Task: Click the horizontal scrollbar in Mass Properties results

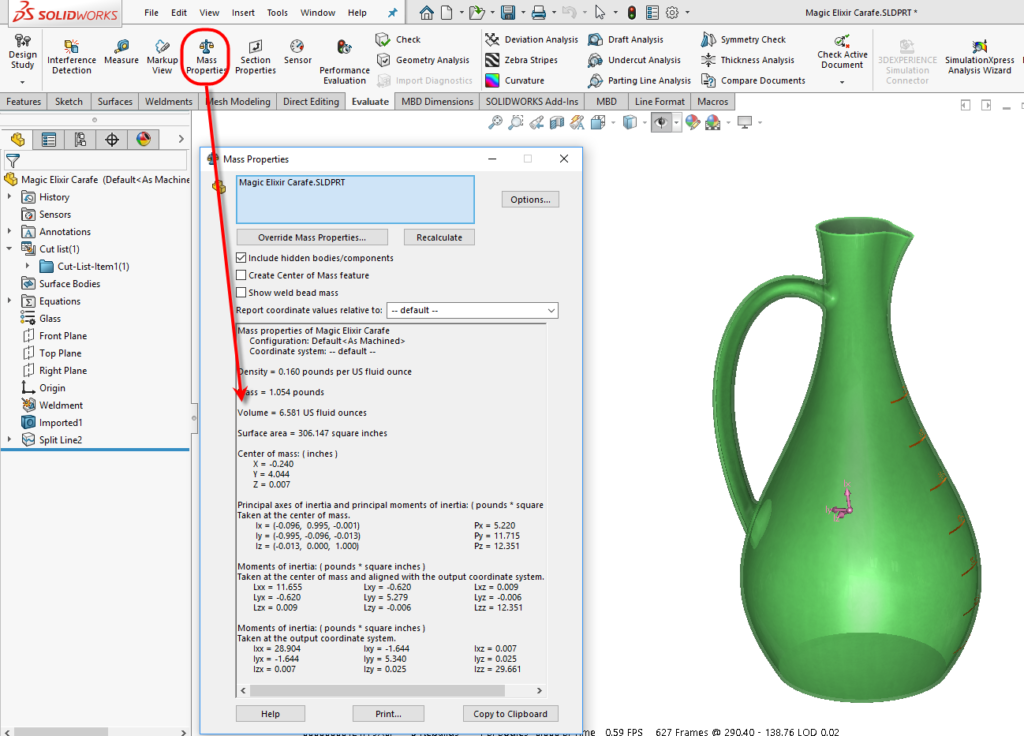Action: click(x=377, y=690)
